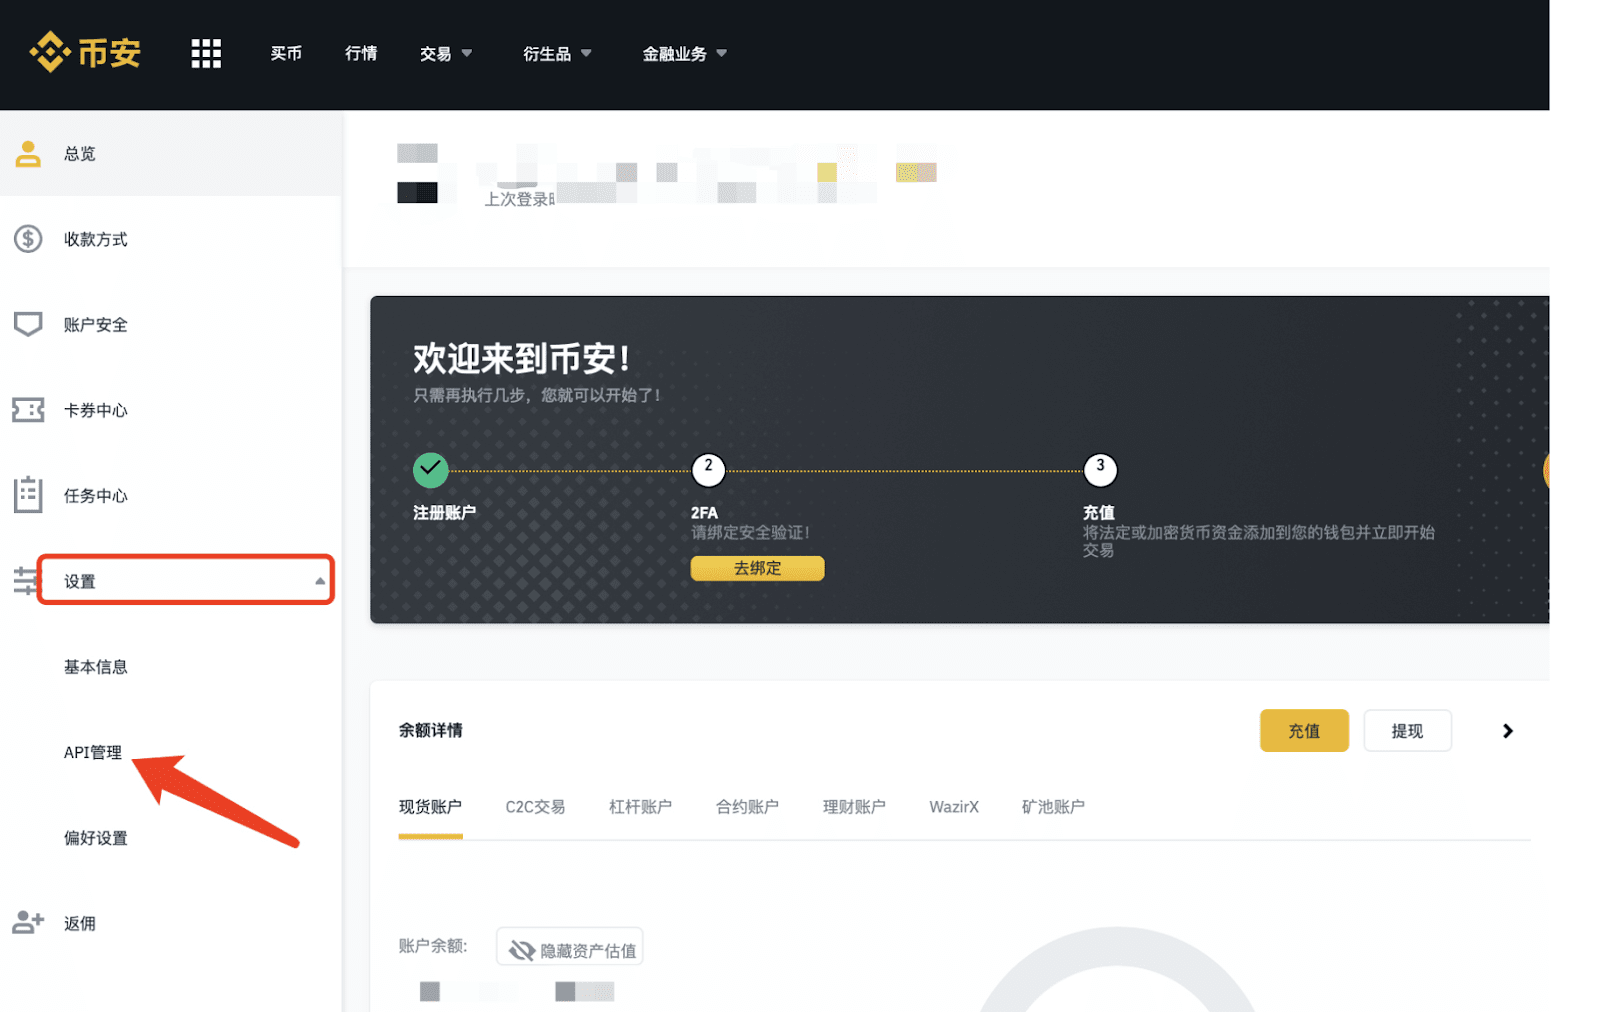Click the 设置 sliders icon
Viewport: 1600px width, 1012px height.
(x=24, y=581)
